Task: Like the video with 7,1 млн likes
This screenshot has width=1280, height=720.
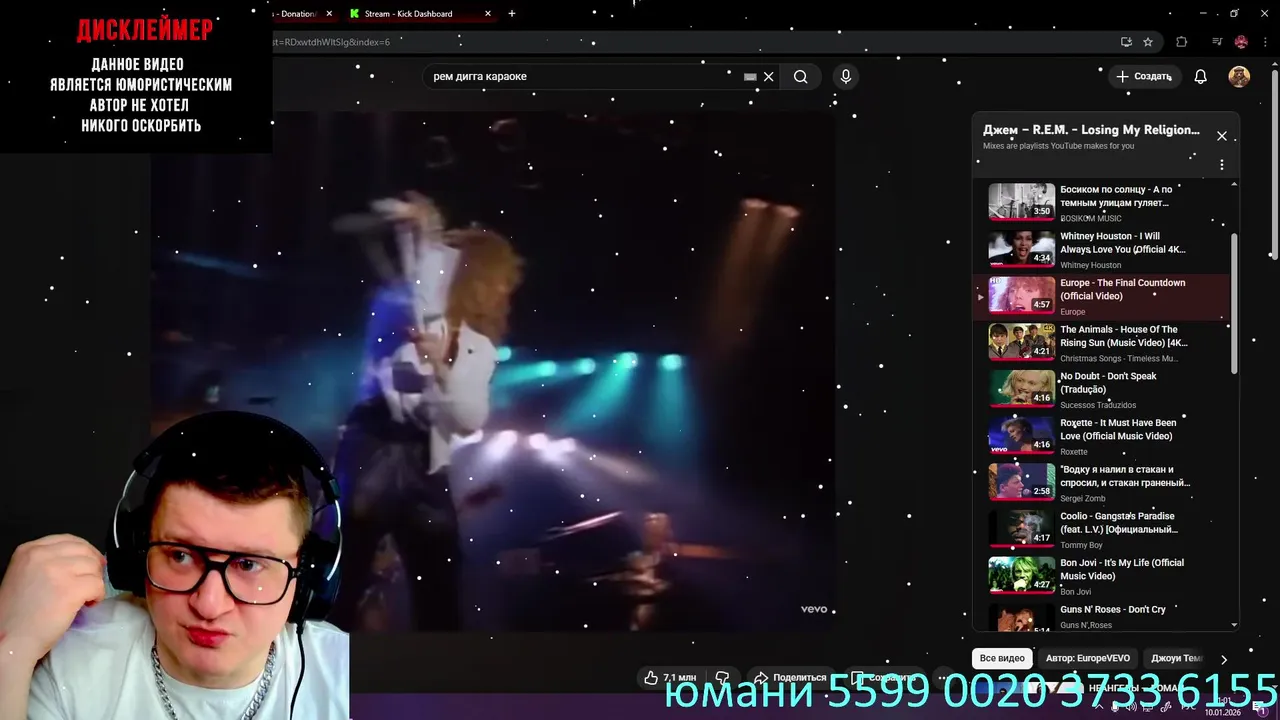Action: (x=671, y=678)
